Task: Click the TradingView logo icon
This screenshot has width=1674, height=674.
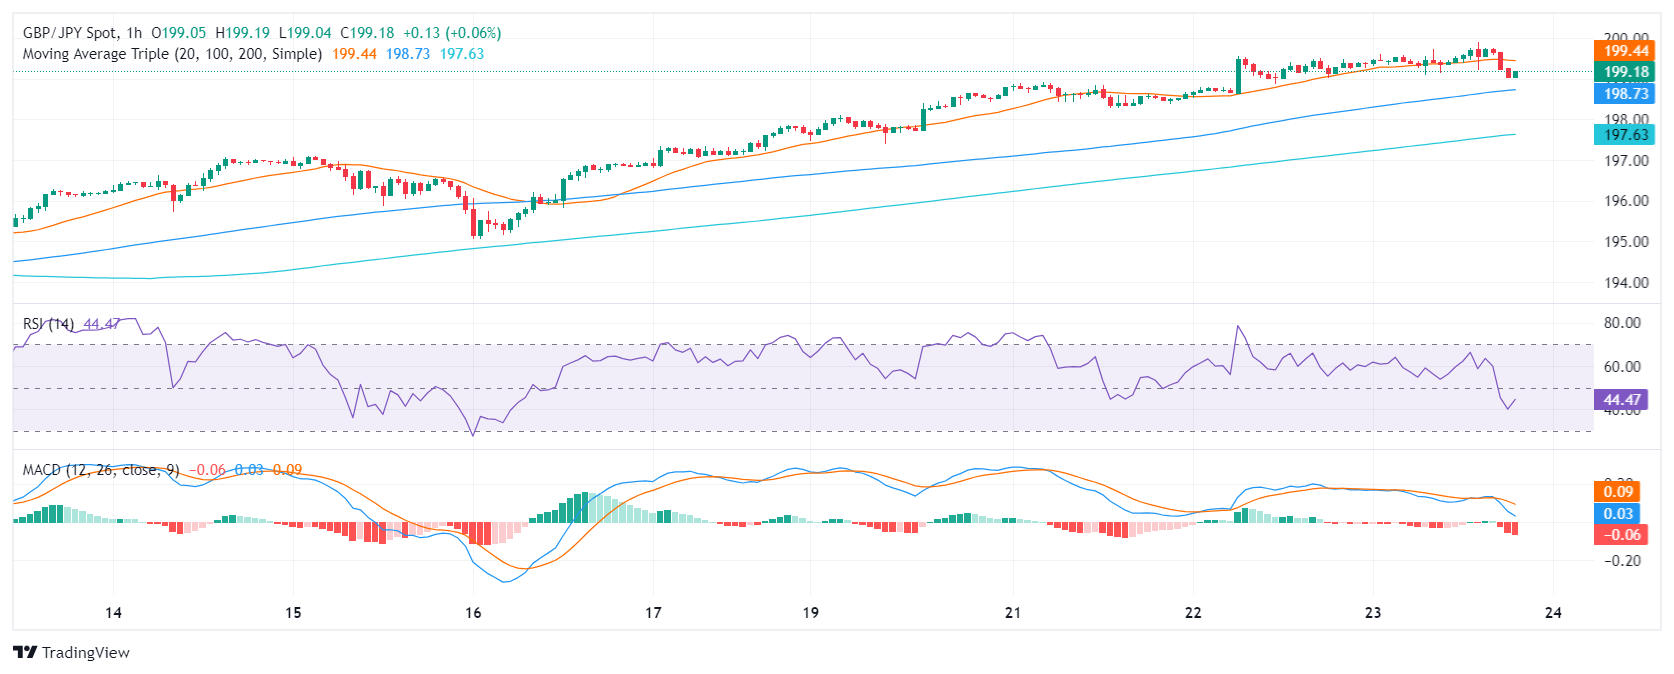Action: (x=25, y=652)
